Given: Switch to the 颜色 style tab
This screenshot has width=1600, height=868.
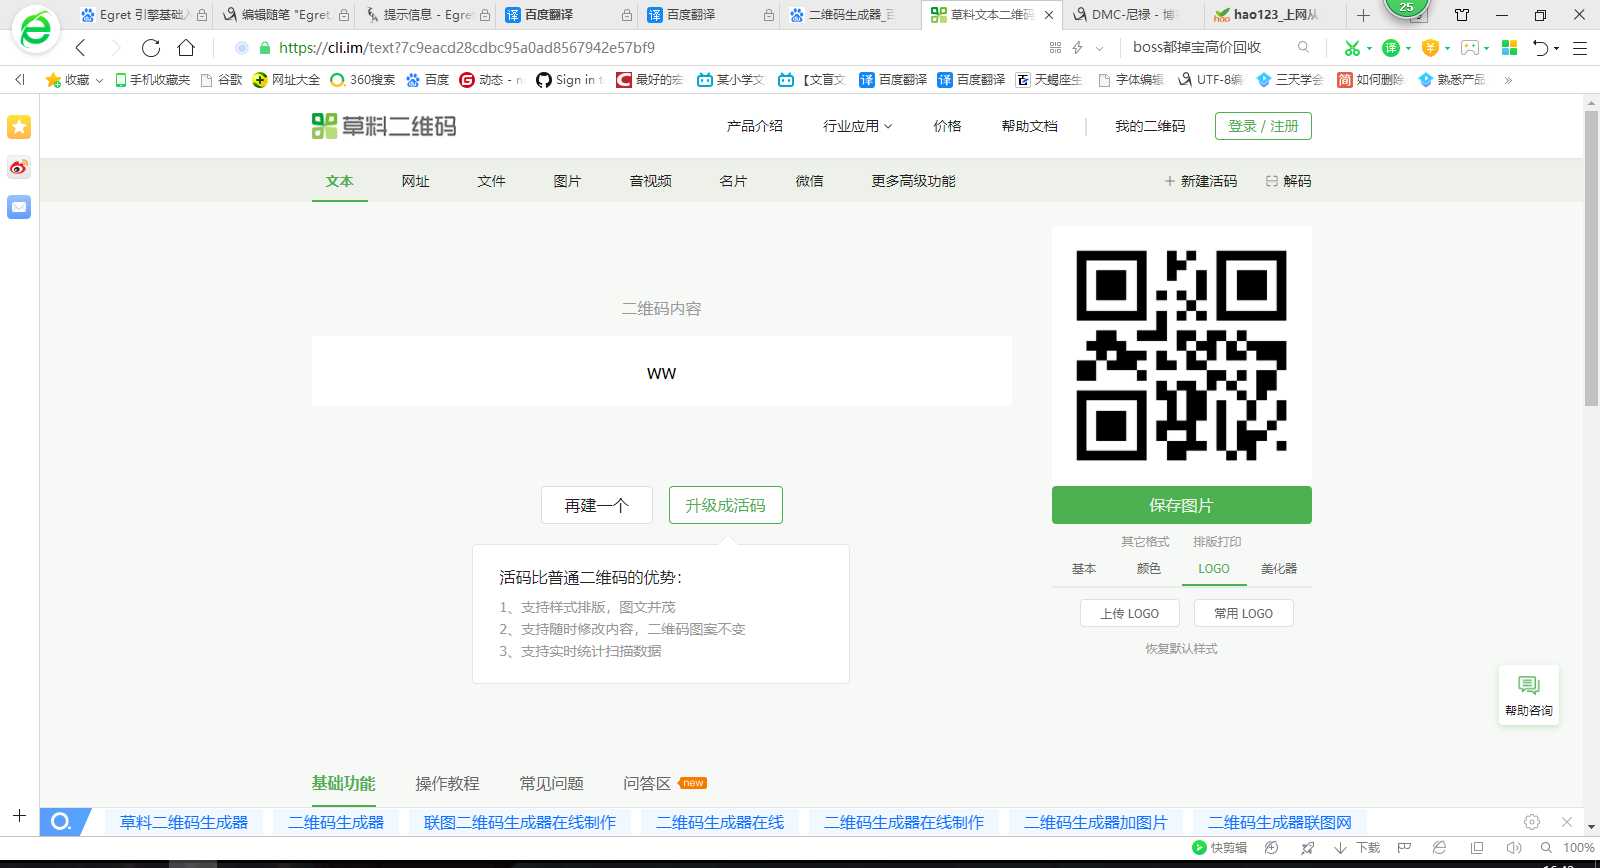Looking at the screenshot, I should coord(1149,568).
